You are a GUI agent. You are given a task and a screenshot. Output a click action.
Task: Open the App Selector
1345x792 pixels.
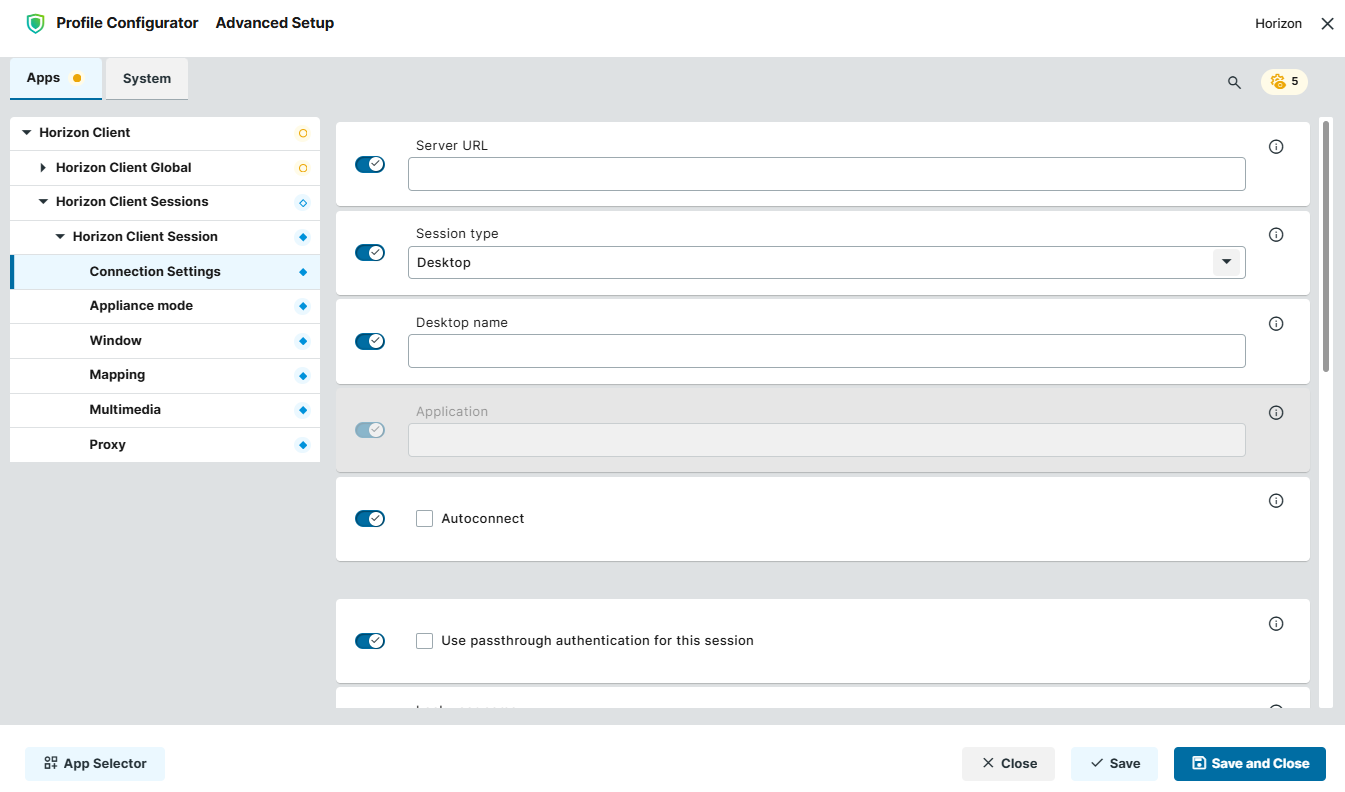click(95, 764)
